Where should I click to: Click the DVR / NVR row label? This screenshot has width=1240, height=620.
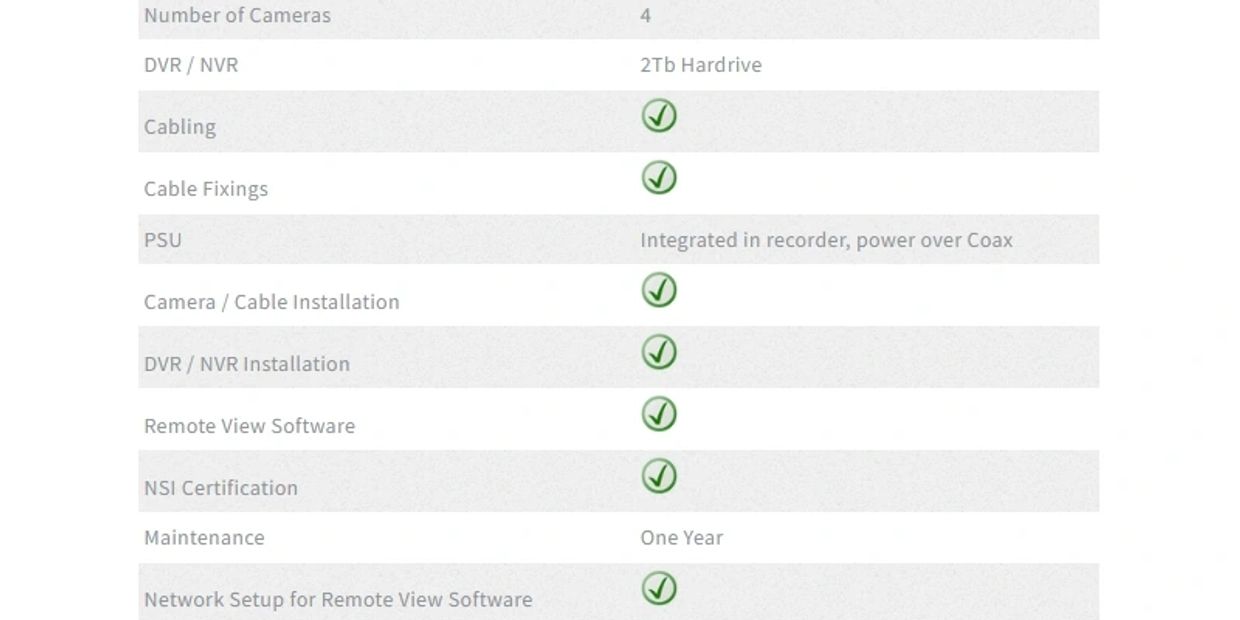point(191,65)
